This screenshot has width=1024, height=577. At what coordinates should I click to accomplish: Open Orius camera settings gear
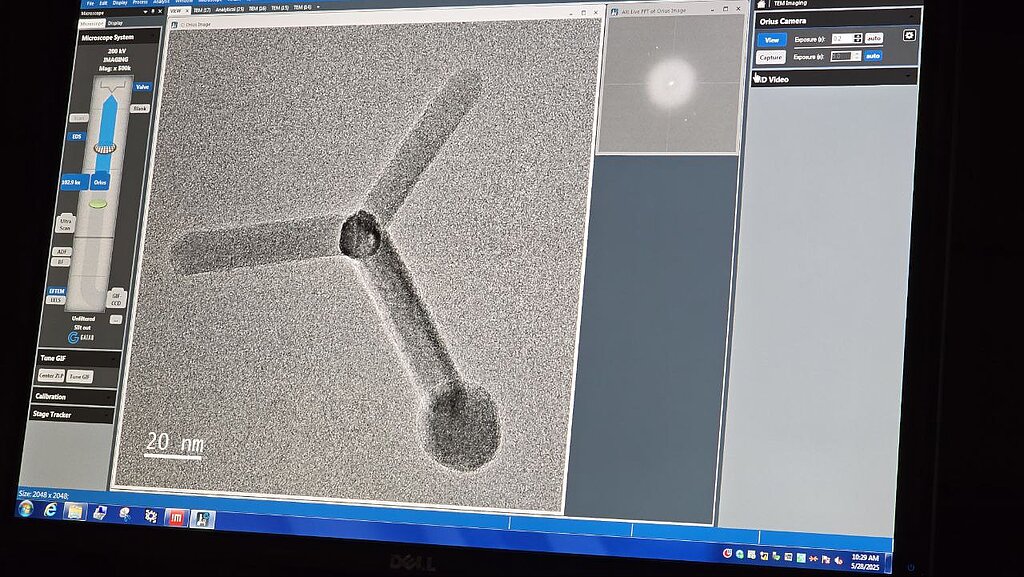coord(909,35)
